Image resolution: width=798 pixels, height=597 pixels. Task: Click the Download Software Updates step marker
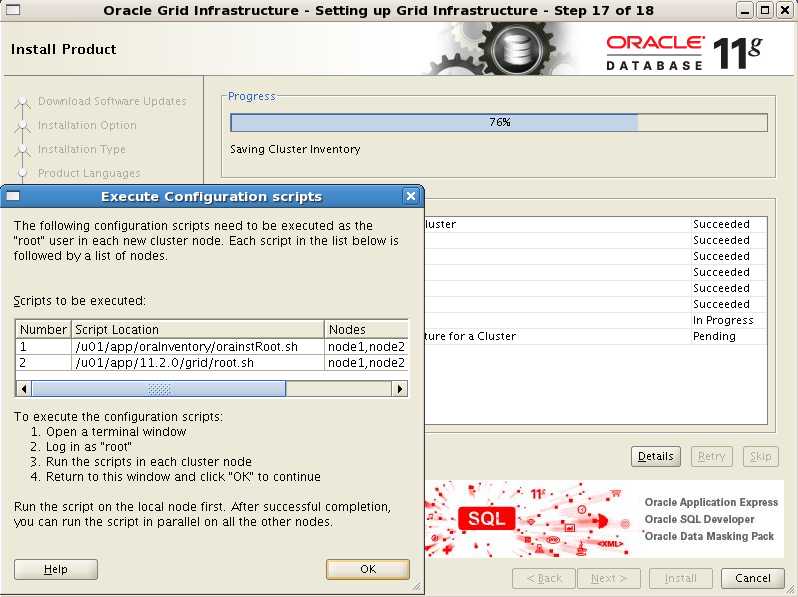(x=22, y=102)
